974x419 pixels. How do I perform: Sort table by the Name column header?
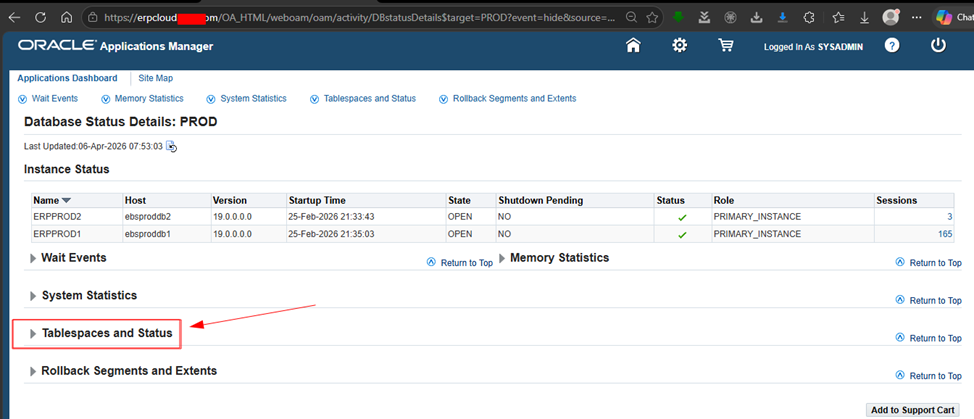click(x=46, y=200)
